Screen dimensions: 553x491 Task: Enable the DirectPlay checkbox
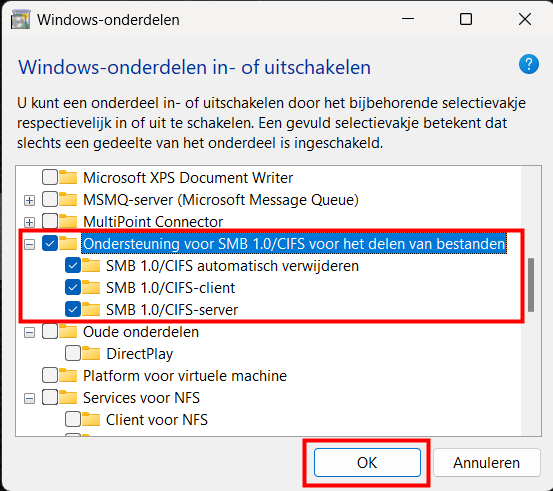click(73, 353)
